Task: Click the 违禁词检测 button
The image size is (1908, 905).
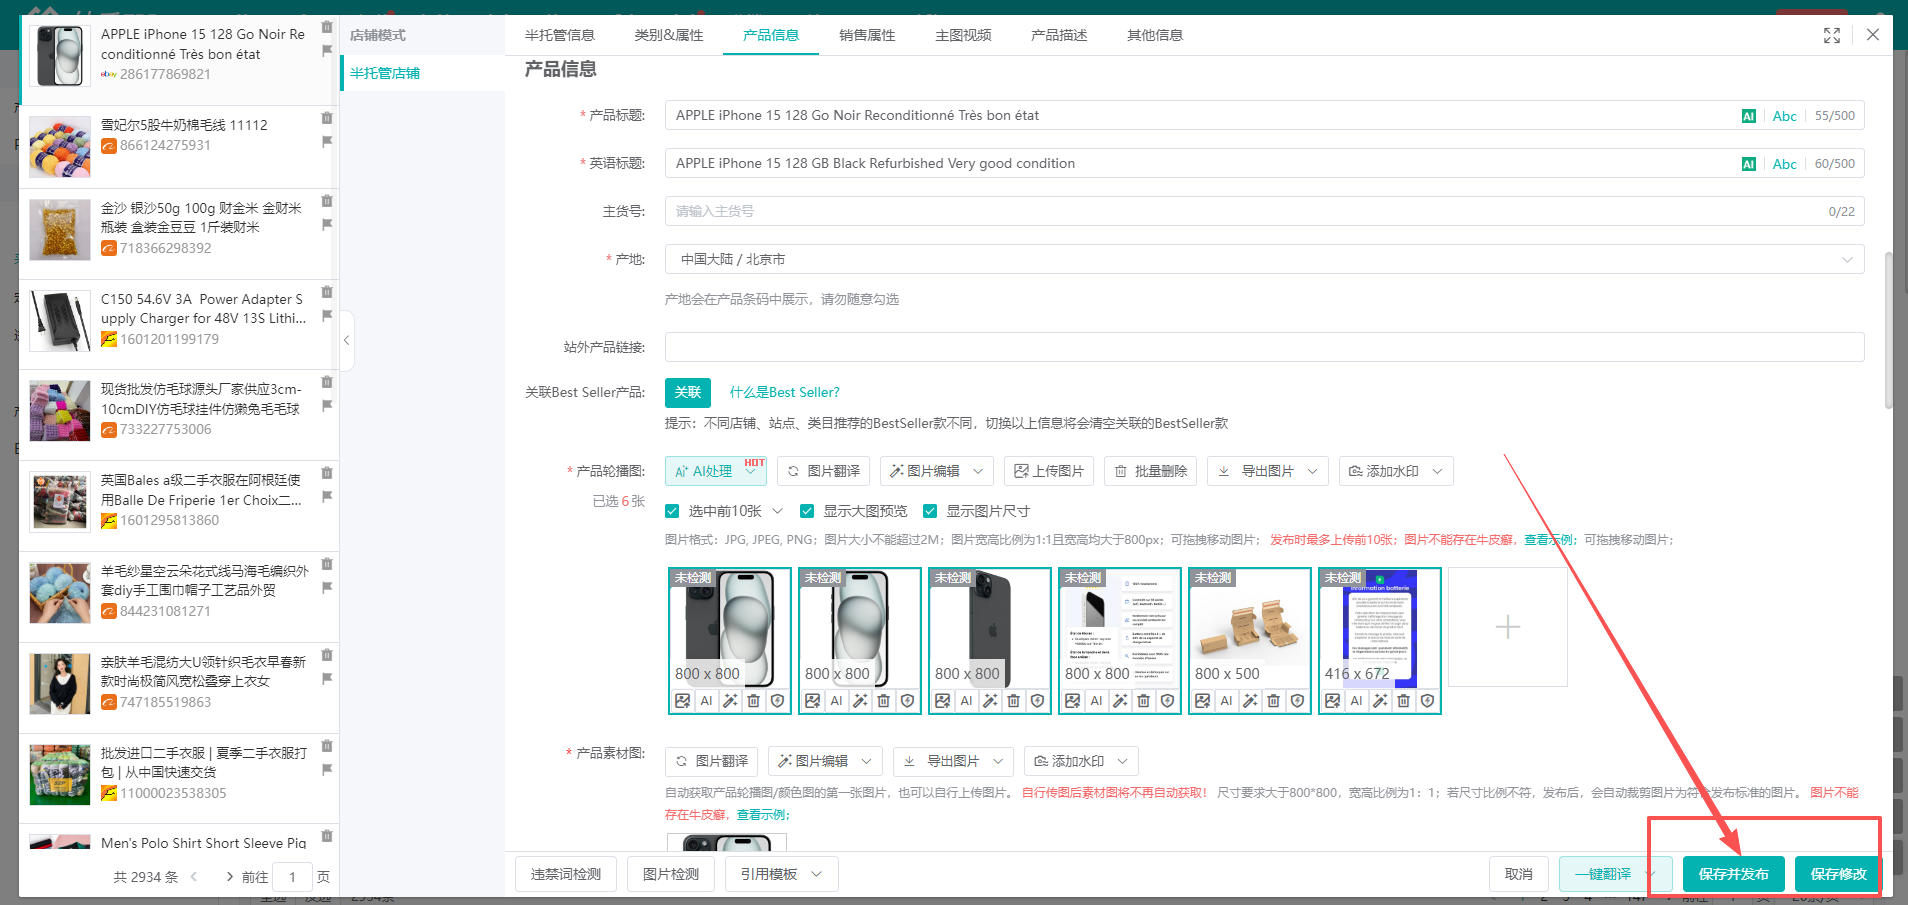Action: (566, 874)
